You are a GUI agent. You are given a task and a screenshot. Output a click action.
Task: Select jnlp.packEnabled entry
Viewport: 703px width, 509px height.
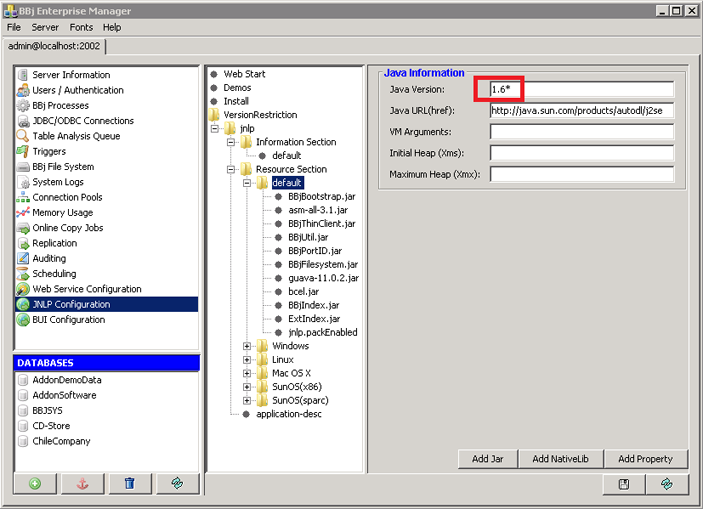[323, 332]
